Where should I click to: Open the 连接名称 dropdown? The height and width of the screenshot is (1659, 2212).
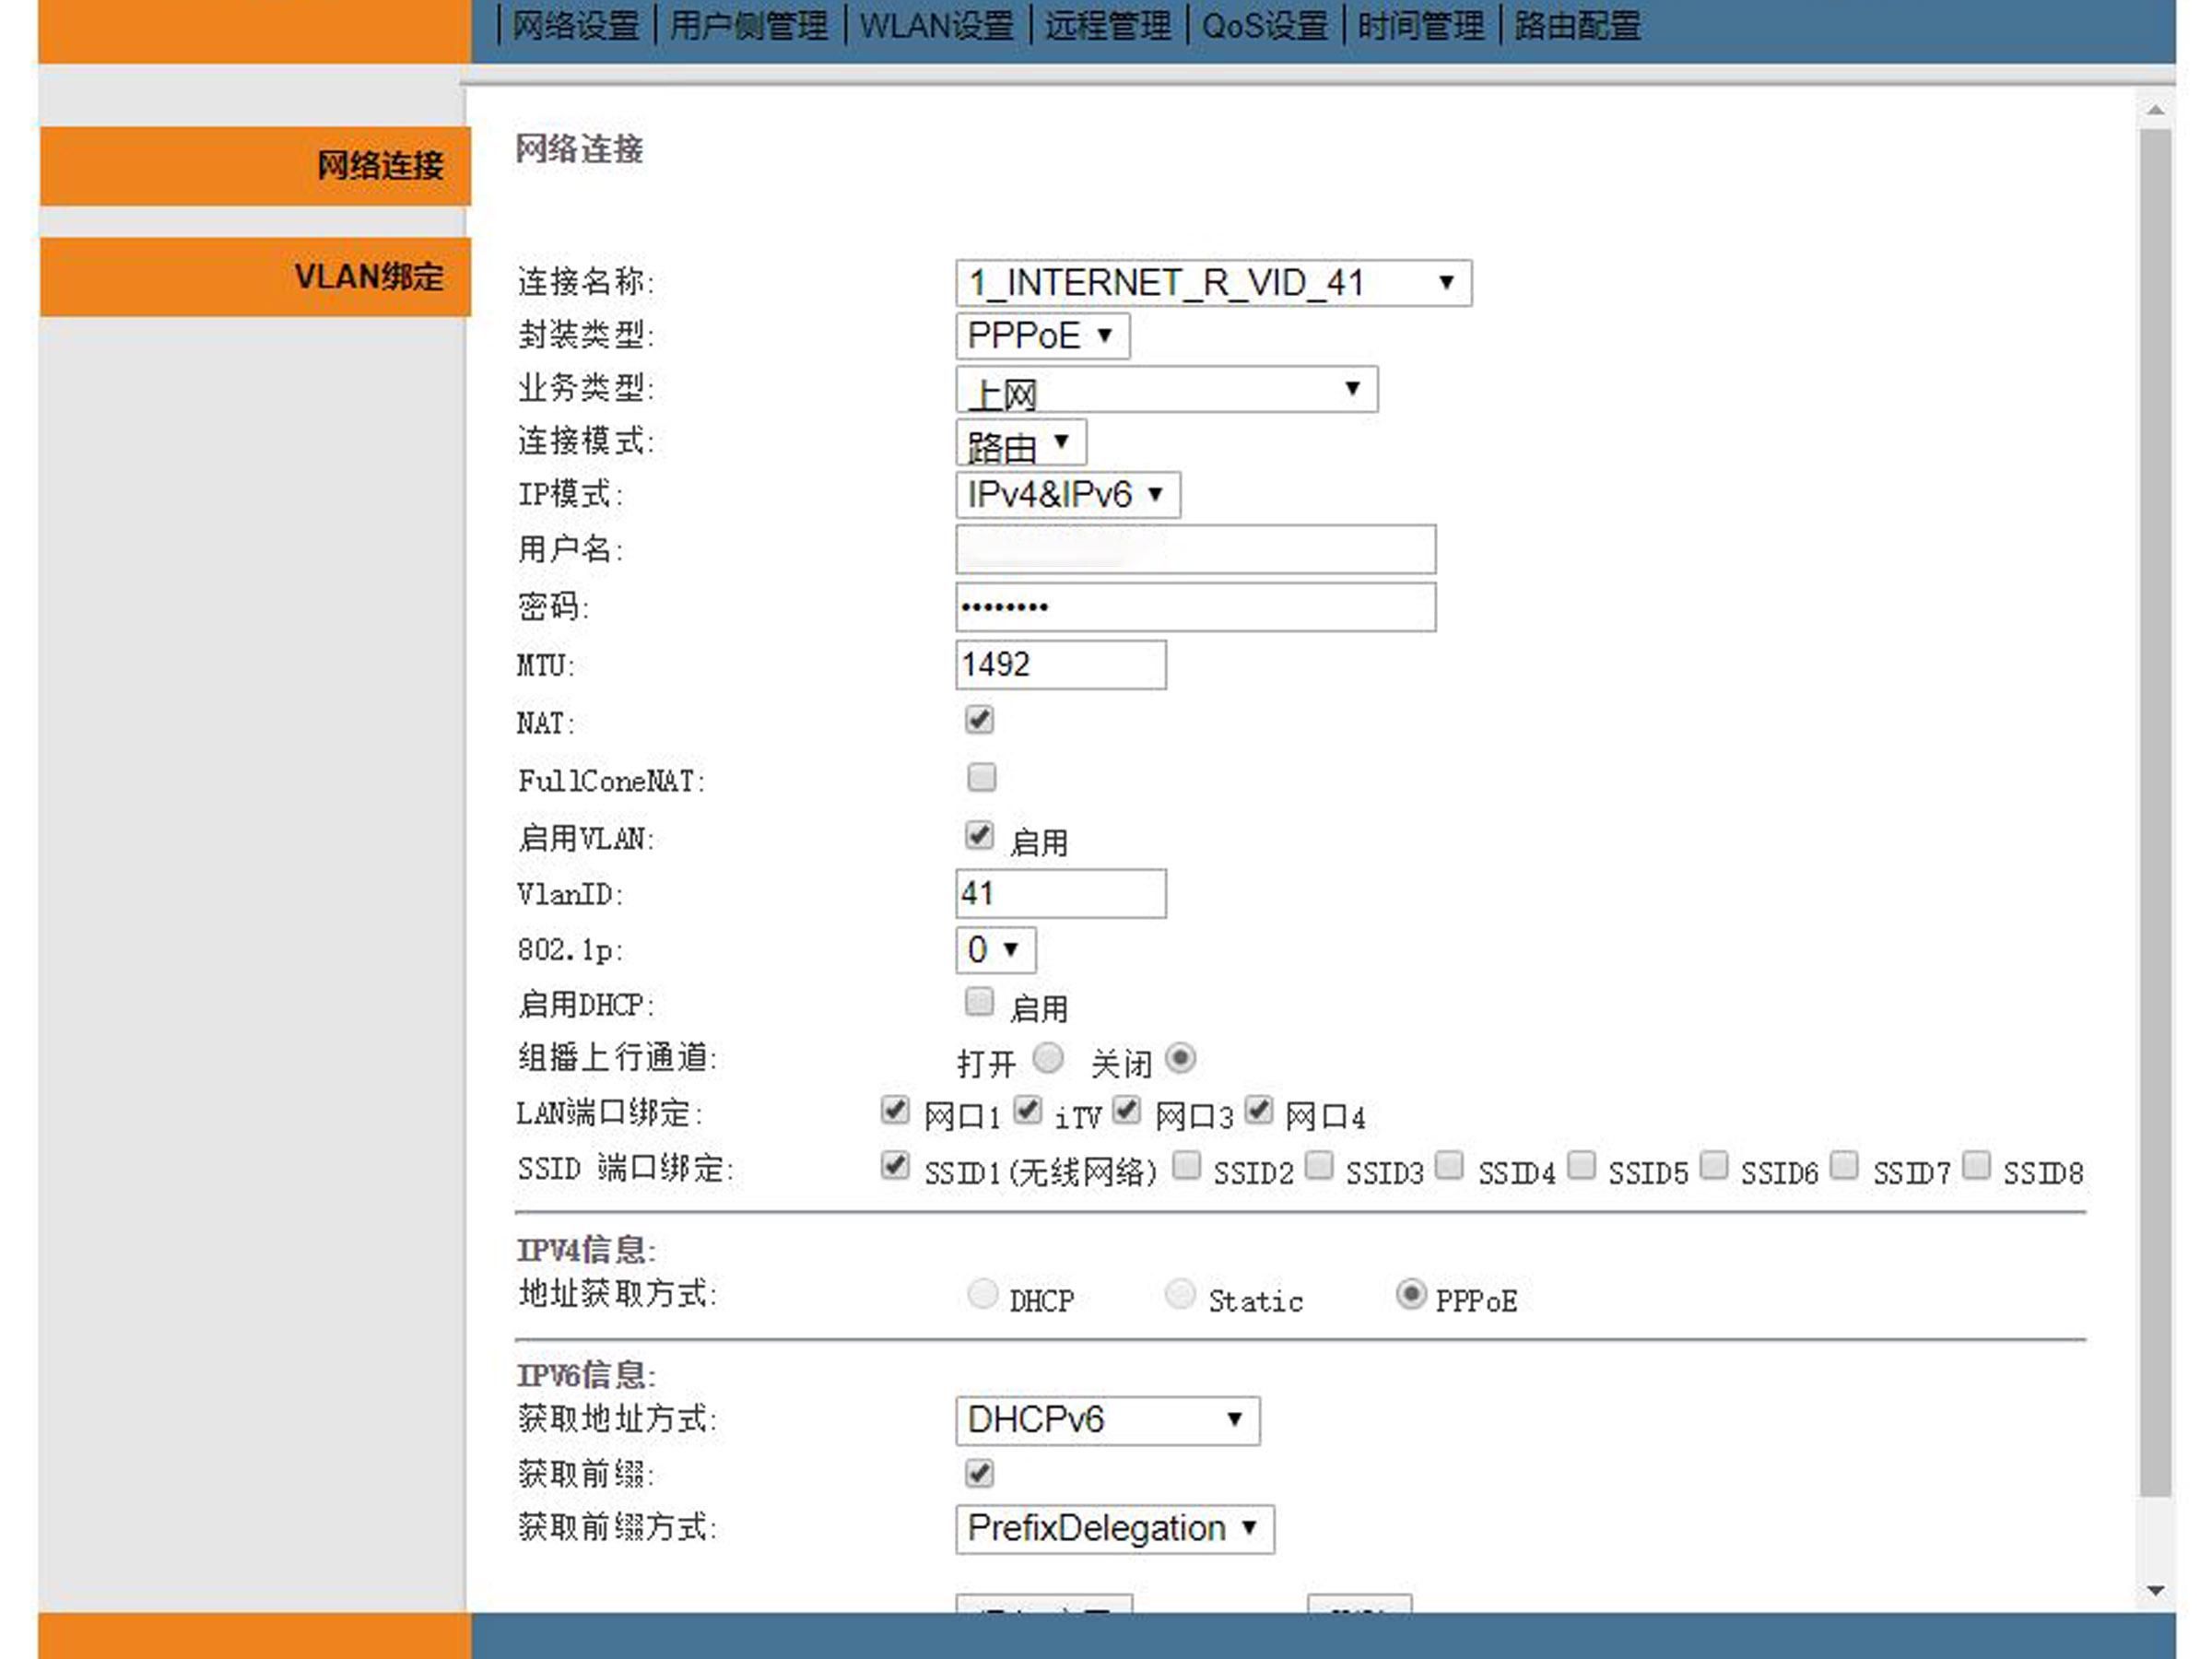click(1212, 283)
